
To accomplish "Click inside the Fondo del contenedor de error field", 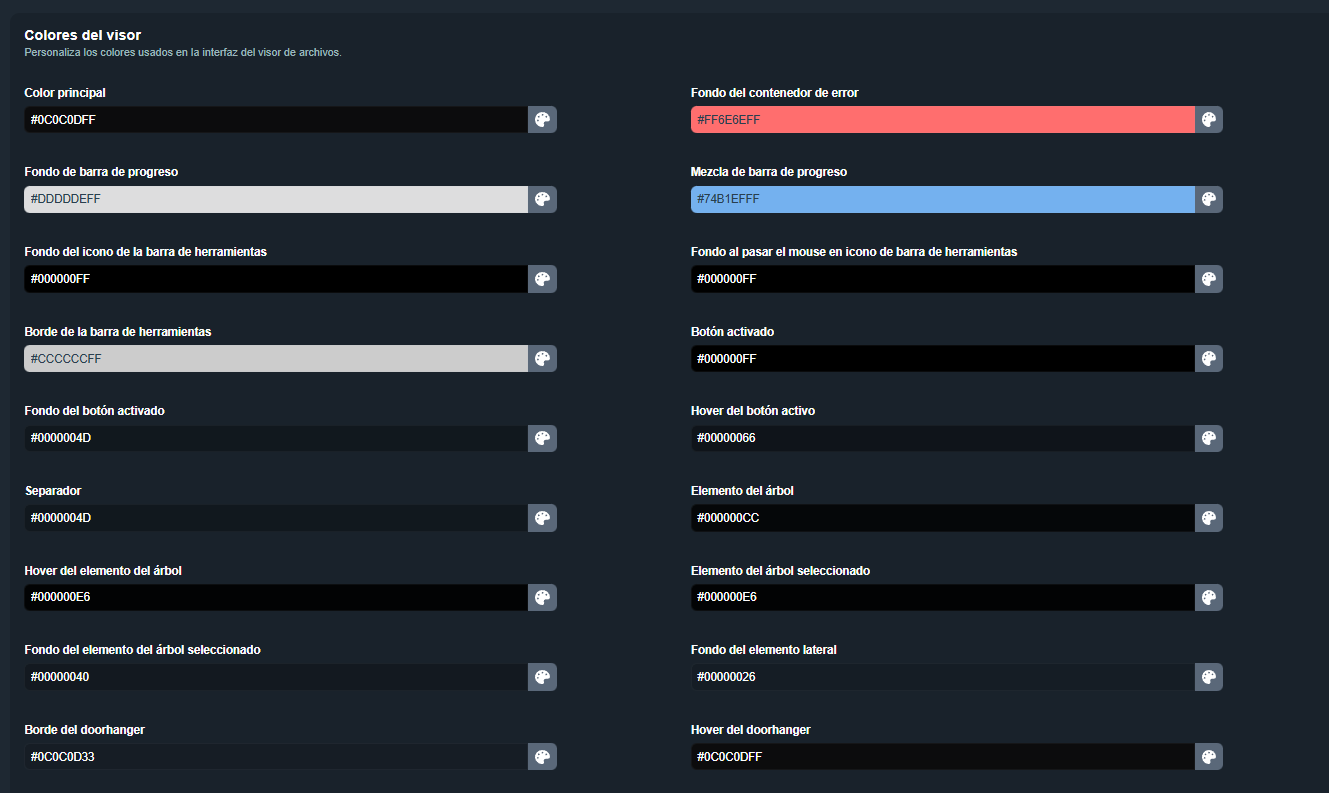I will (942, 119).
